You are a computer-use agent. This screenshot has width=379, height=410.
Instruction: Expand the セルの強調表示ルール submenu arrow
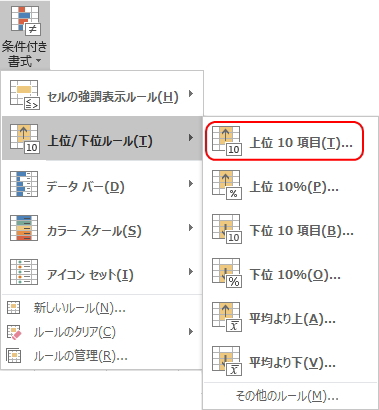click(191, 94)
